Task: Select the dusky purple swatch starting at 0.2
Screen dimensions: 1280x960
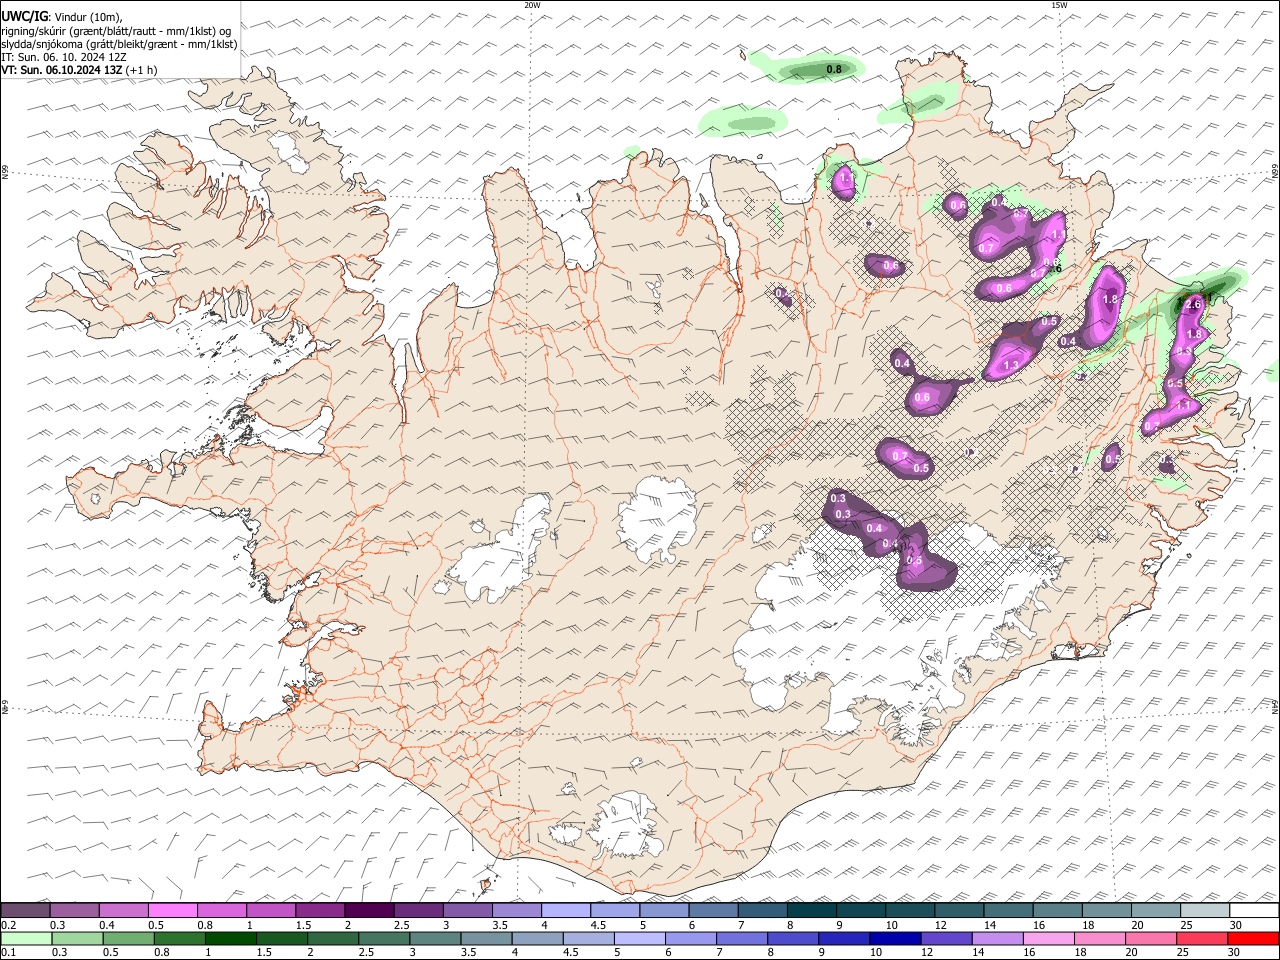Action: tap(25, 910)
